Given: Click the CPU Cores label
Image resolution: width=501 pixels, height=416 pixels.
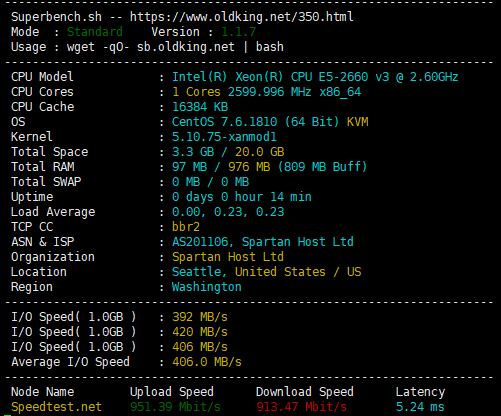Looking at the screenshot, I should [x=42, y=92].
